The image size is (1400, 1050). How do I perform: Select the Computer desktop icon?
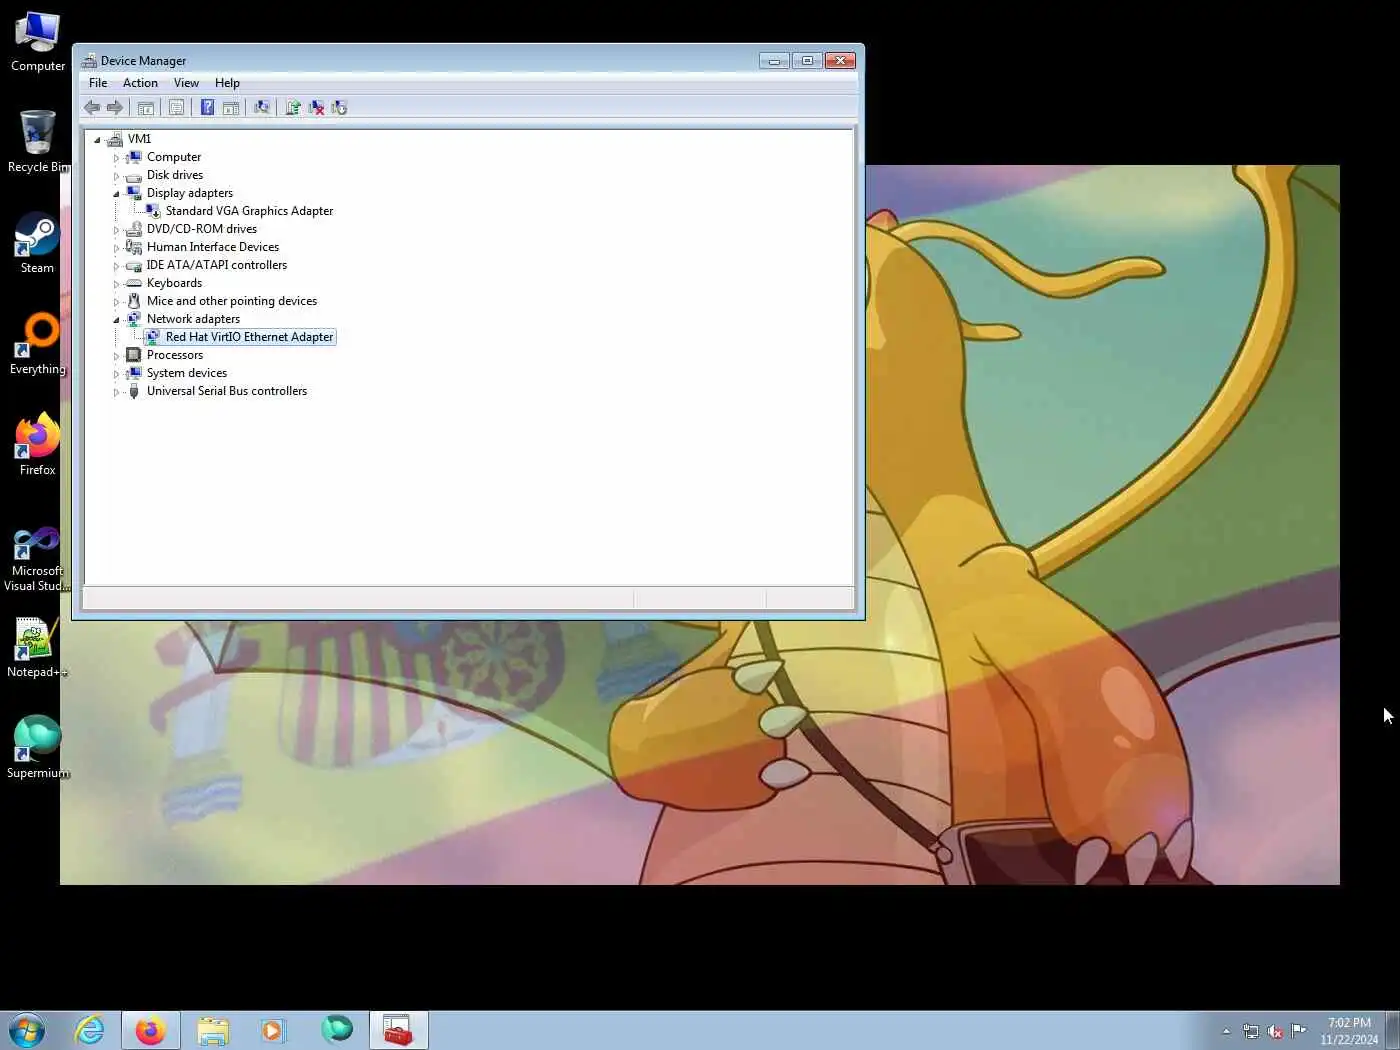pyautogui.click(x=37, y=42)
